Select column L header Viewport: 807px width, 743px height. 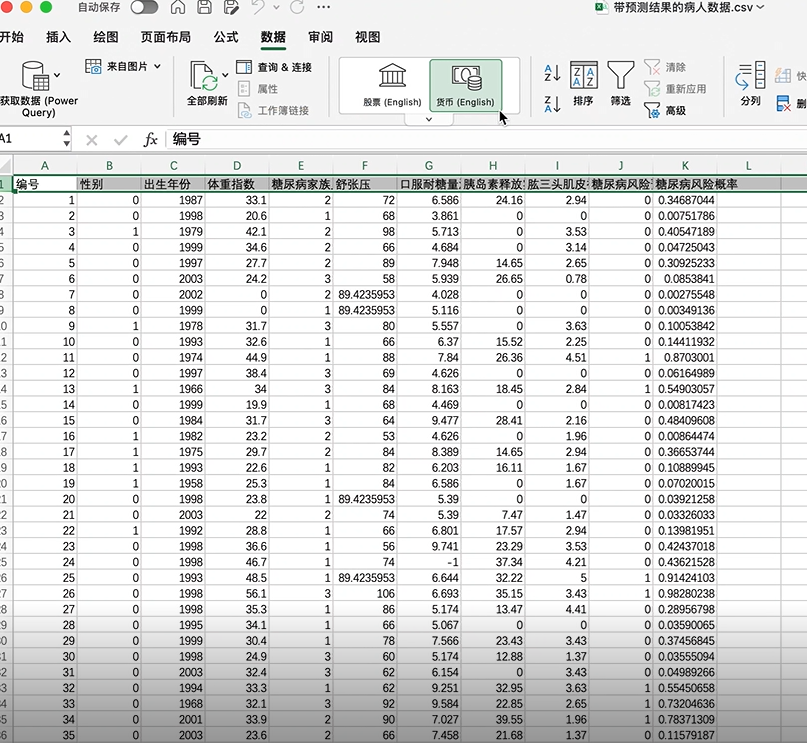point(748,166)
